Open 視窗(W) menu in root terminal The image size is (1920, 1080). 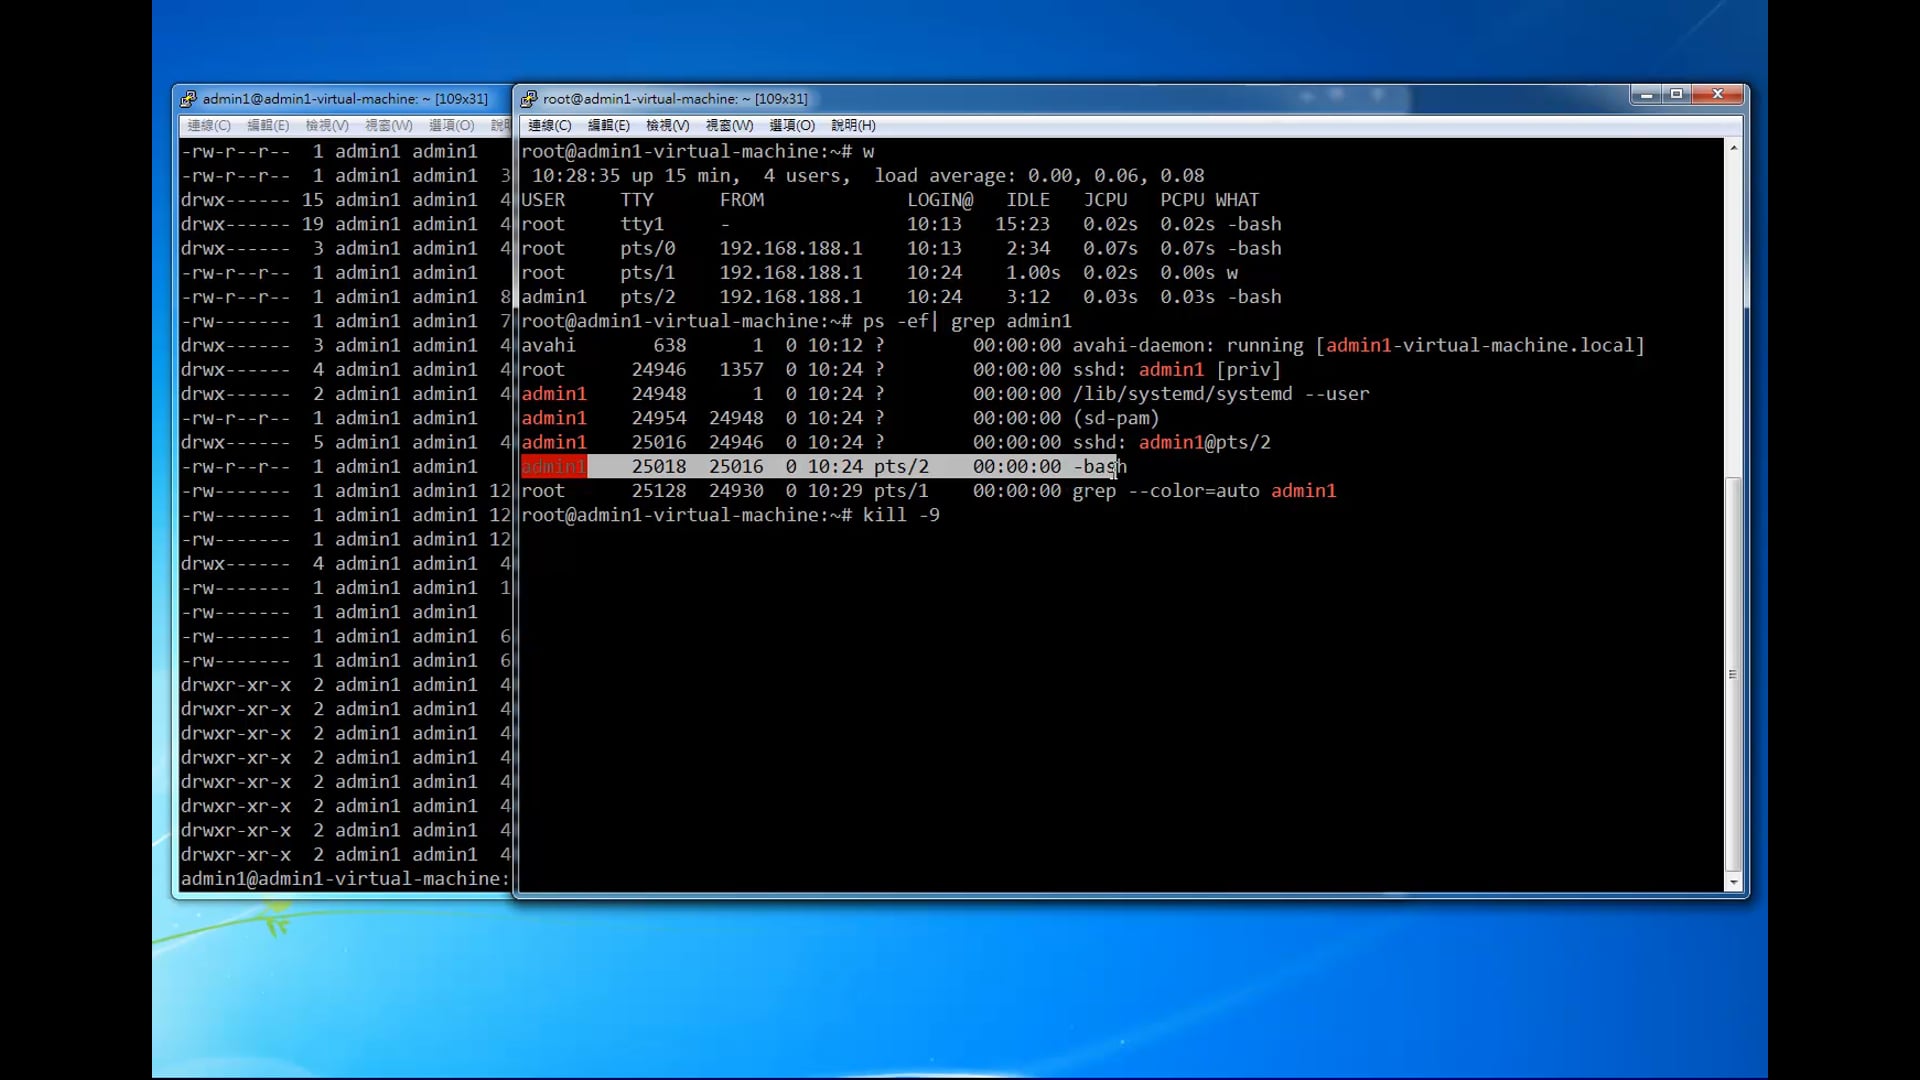pyautogui.click(x=729, y=125)
